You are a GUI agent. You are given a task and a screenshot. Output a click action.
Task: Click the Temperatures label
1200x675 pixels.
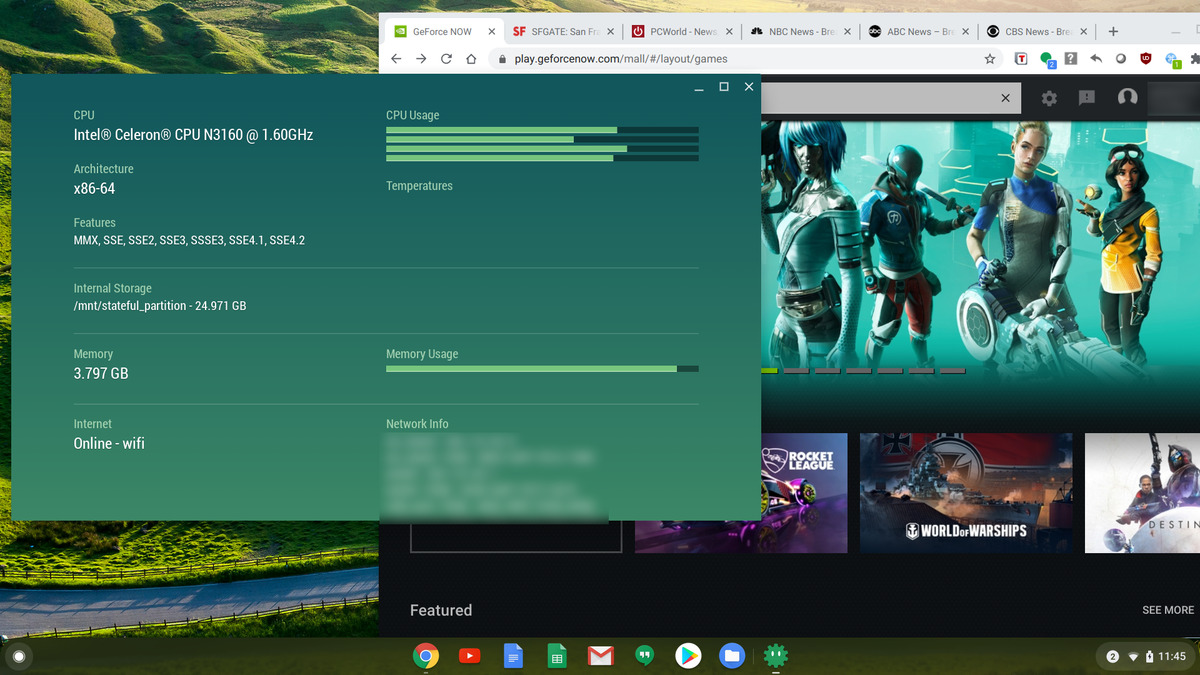tap(419, 186)
